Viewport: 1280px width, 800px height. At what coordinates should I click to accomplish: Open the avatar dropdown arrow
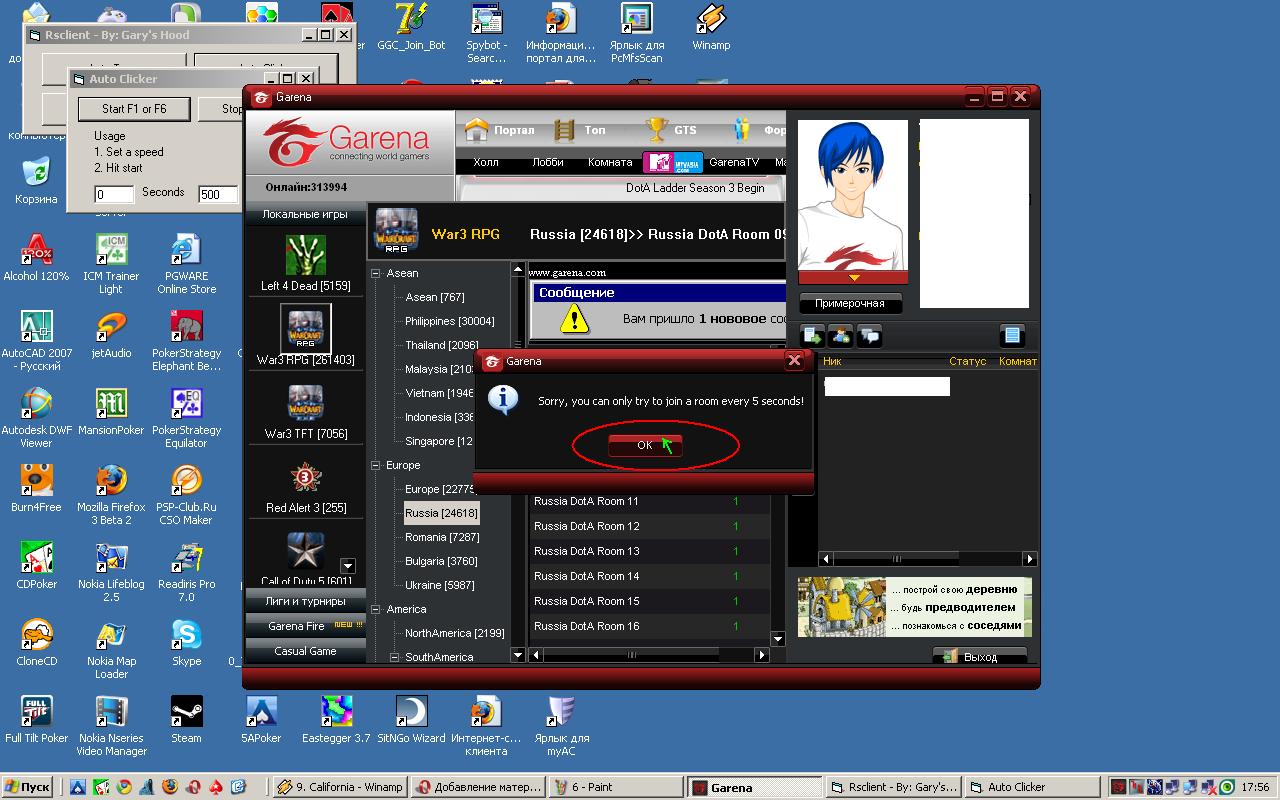(x=853, y=278)
